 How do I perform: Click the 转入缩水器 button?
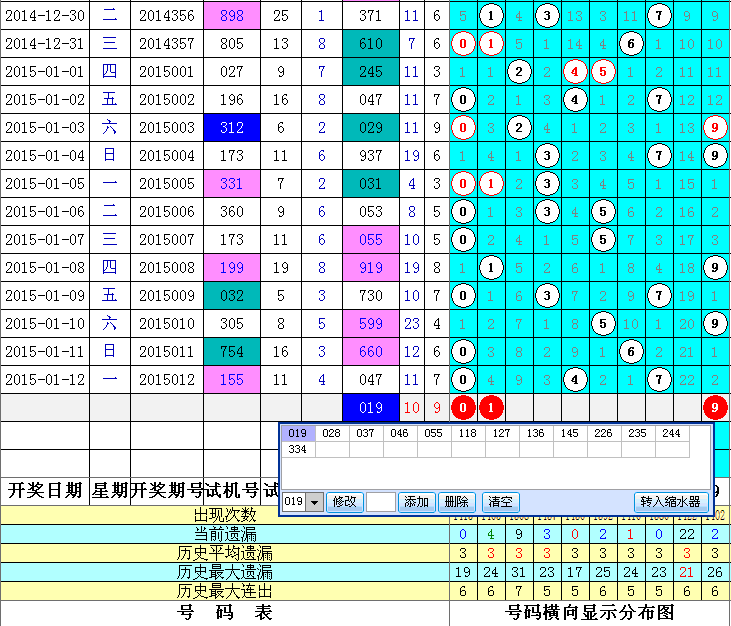671,502
